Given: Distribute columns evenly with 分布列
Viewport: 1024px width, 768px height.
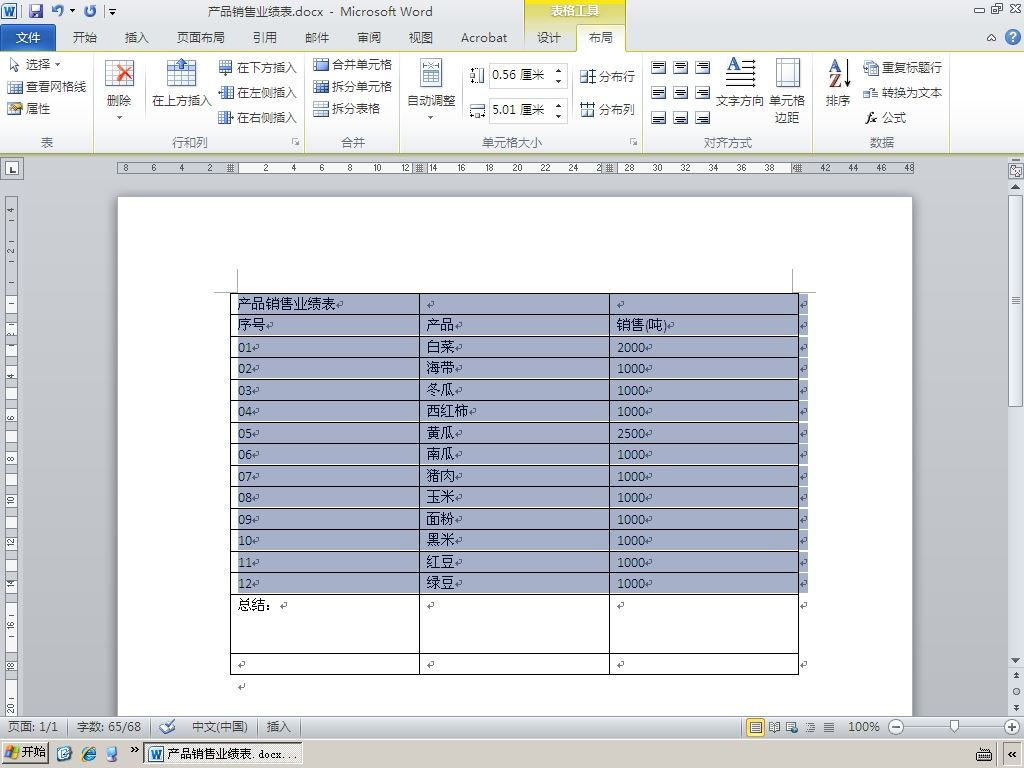Looking at the screenshot, I should click(607, 109).
